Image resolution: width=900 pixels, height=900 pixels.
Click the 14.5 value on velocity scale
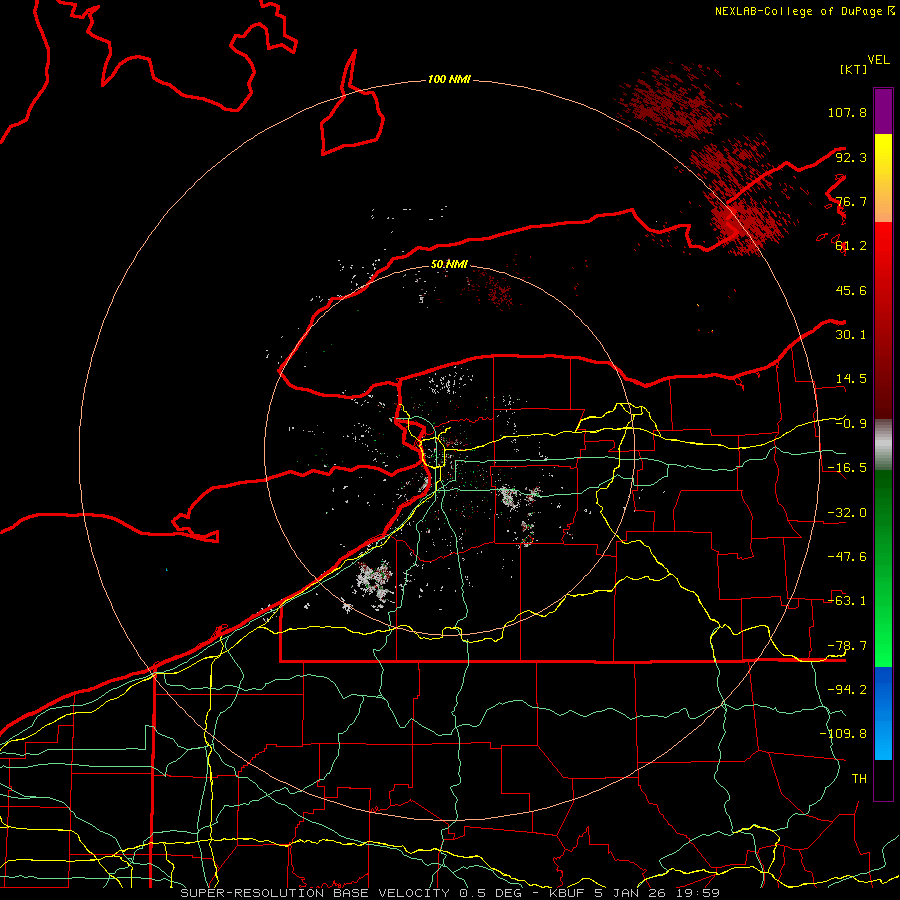851,379
